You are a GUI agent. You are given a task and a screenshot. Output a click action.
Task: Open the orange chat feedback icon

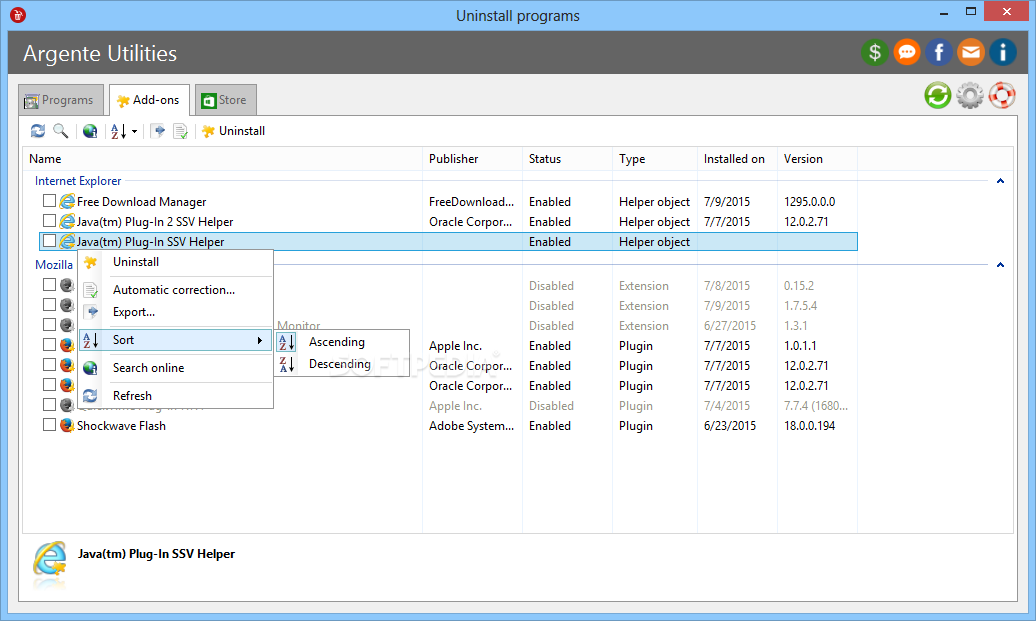[906, 52]
